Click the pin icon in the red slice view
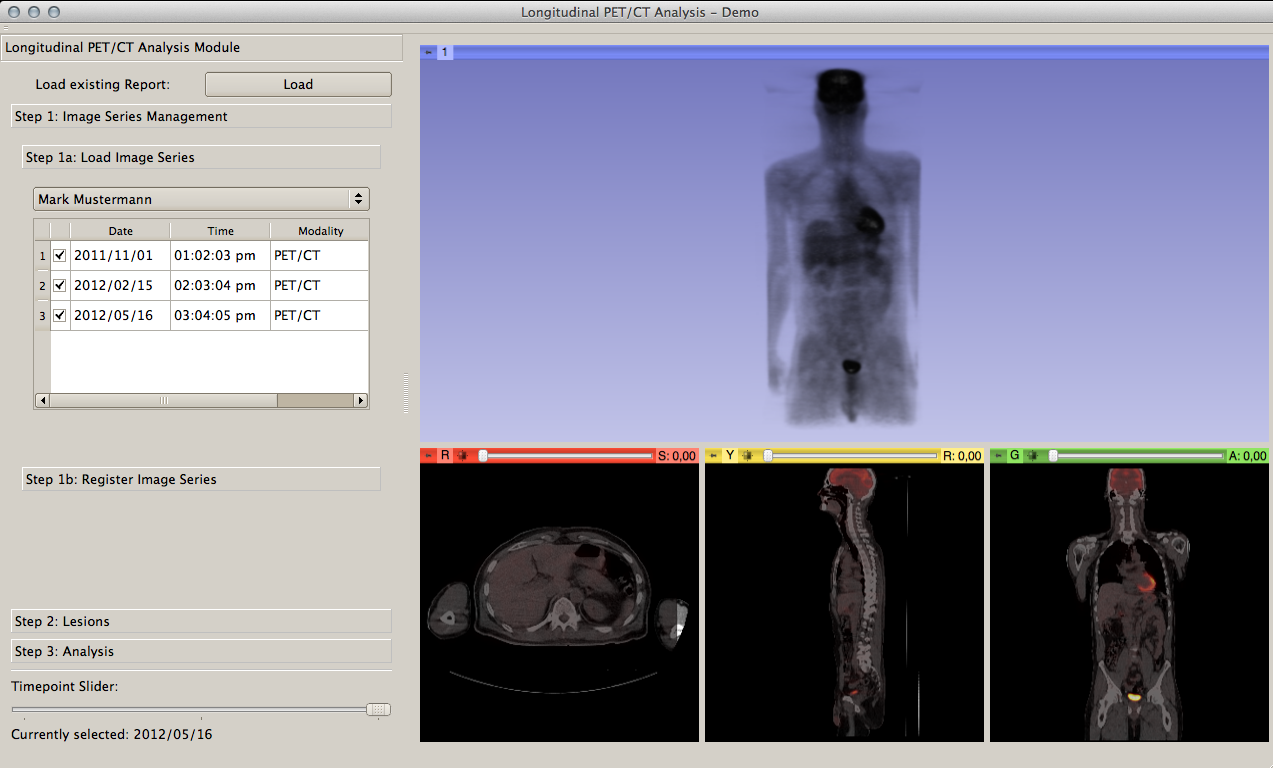This screenshot has height=768, width=1273. tap(428, 456)
